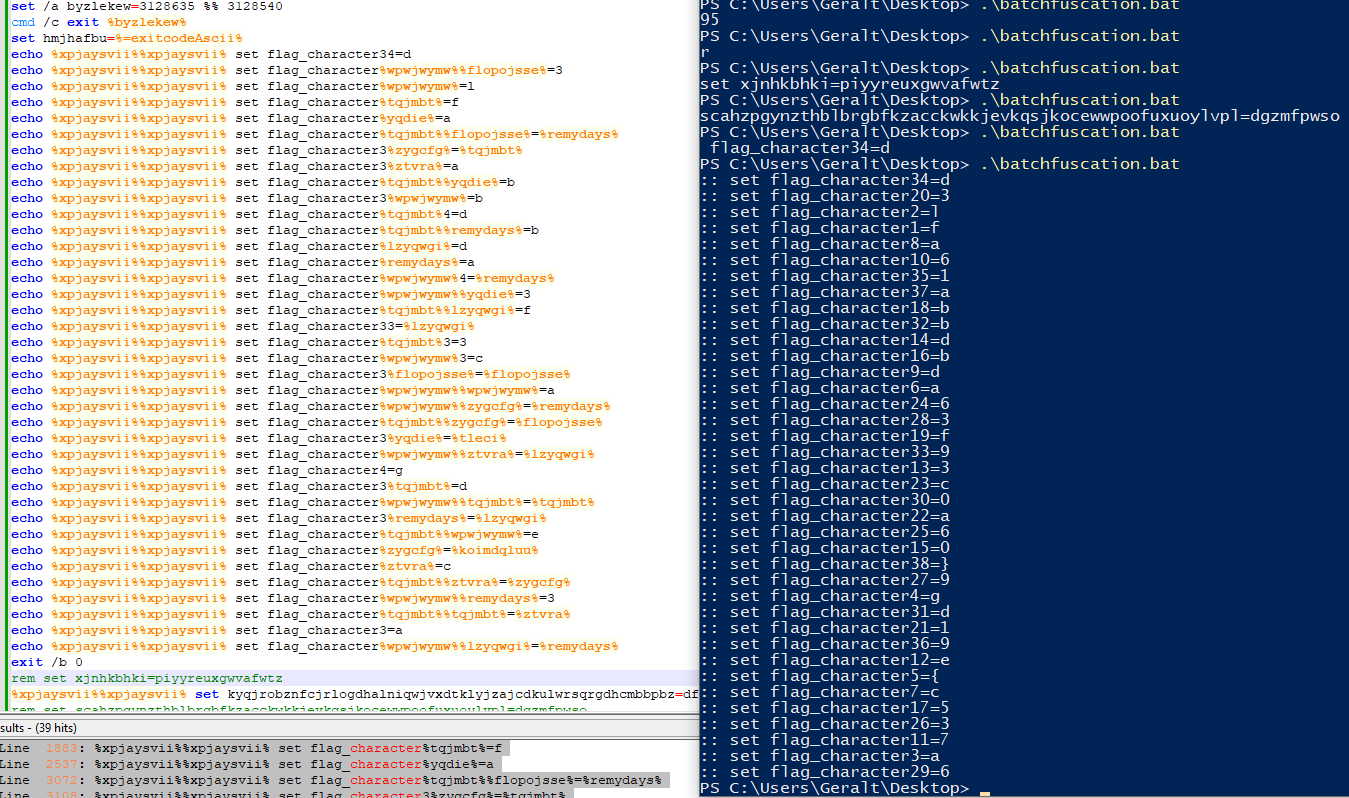This screenshot has width=1349, height=798.
Task: Click PowerShell output ':: set flag_character14=d'
Action: tap(826, 340)
